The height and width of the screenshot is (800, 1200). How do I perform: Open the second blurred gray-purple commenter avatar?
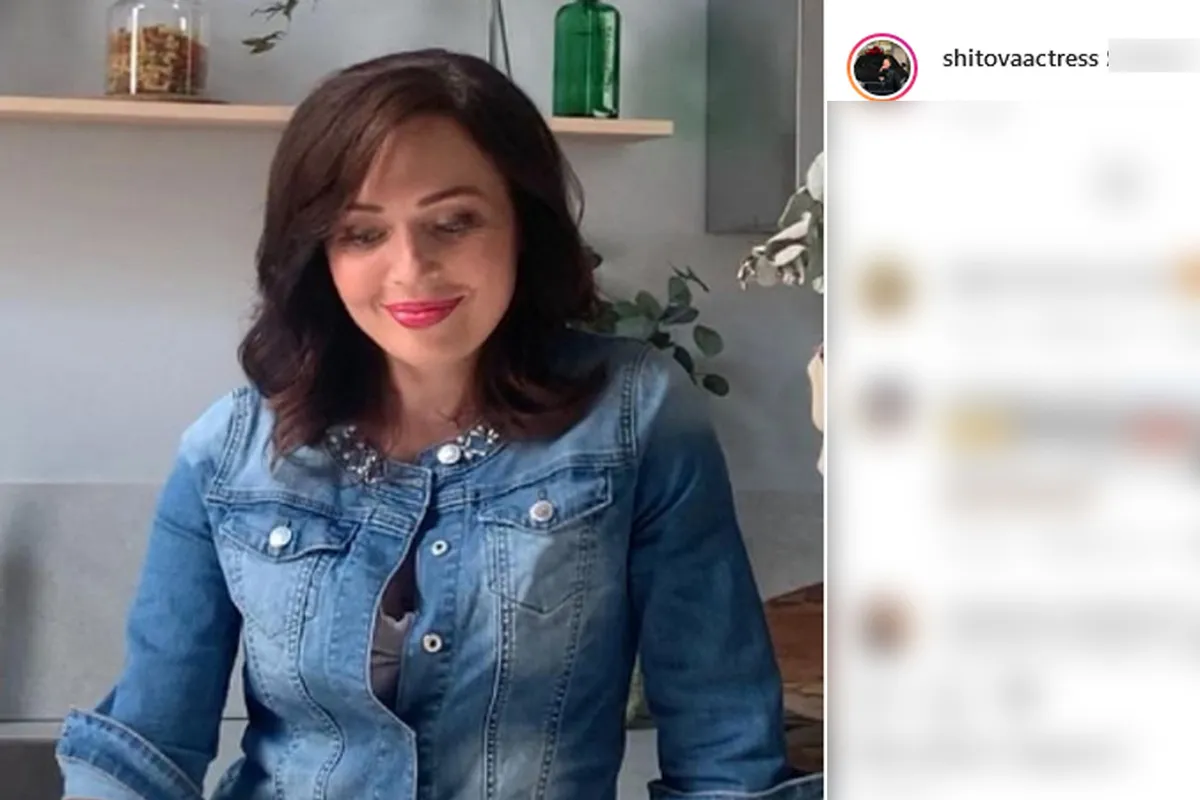(886, 405)
